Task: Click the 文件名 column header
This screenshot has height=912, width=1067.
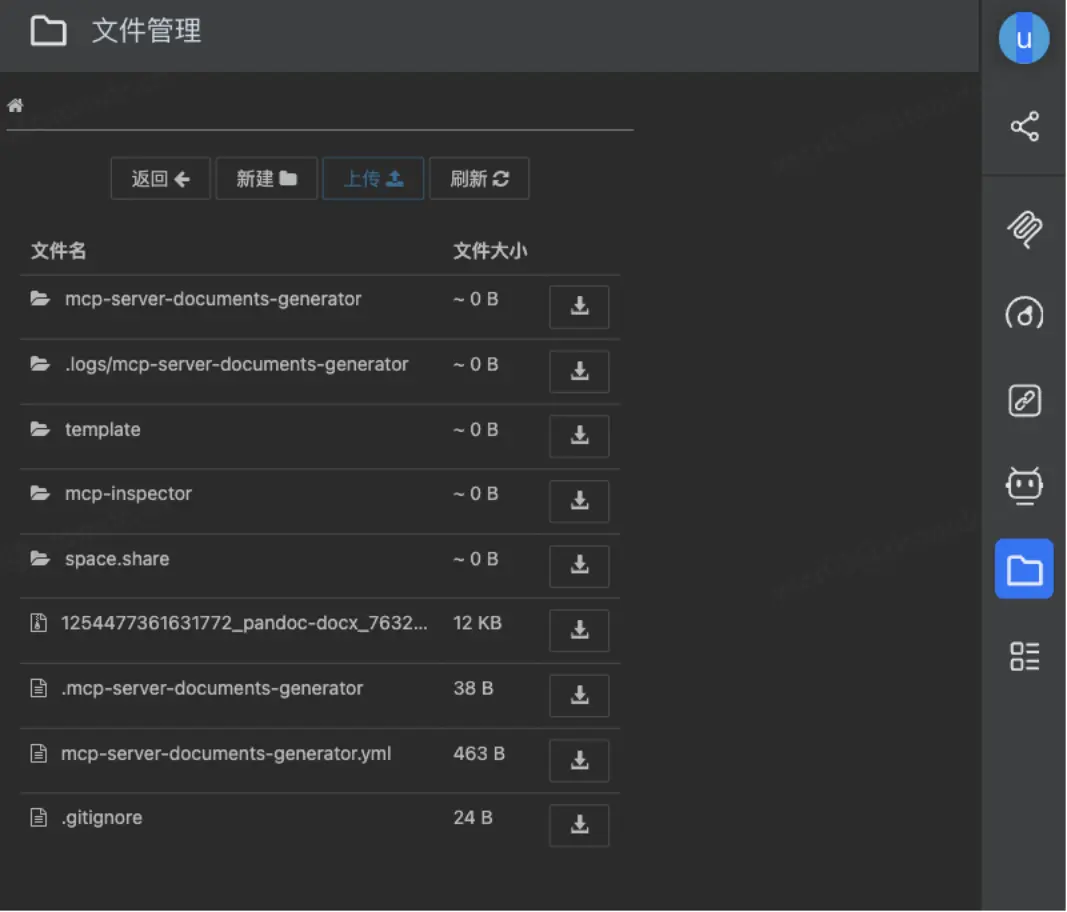Action: 59,250
